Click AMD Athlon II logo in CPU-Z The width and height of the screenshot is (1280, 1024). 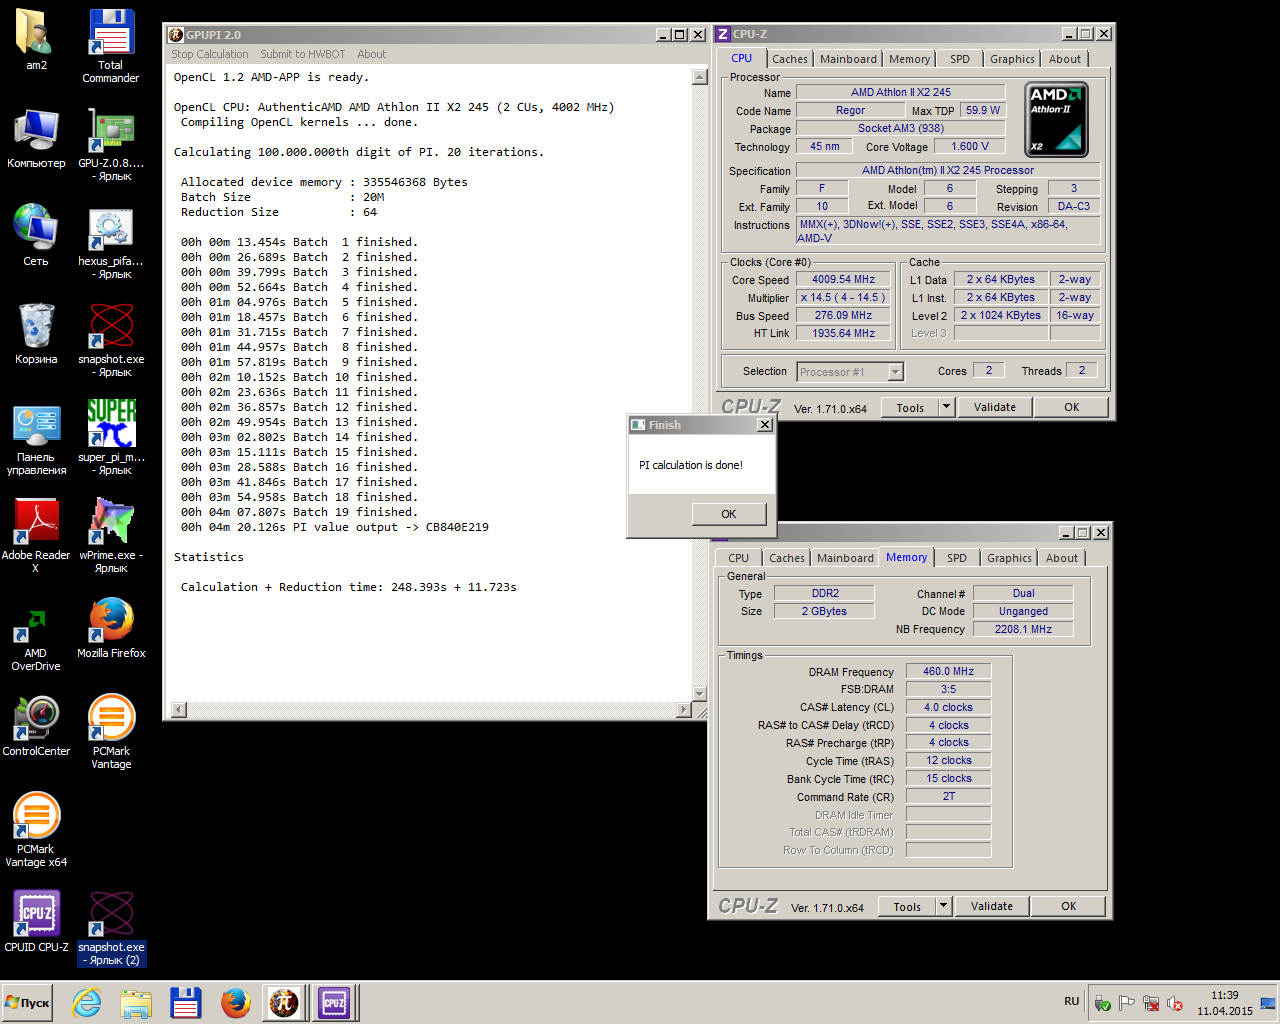pos(1057,120)
